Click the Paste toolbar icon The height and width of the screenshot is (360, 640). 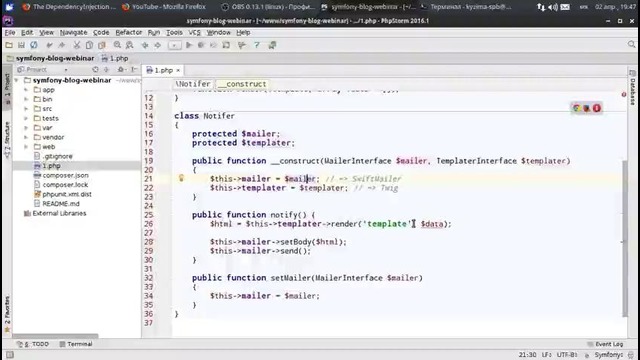click(102, 45)
